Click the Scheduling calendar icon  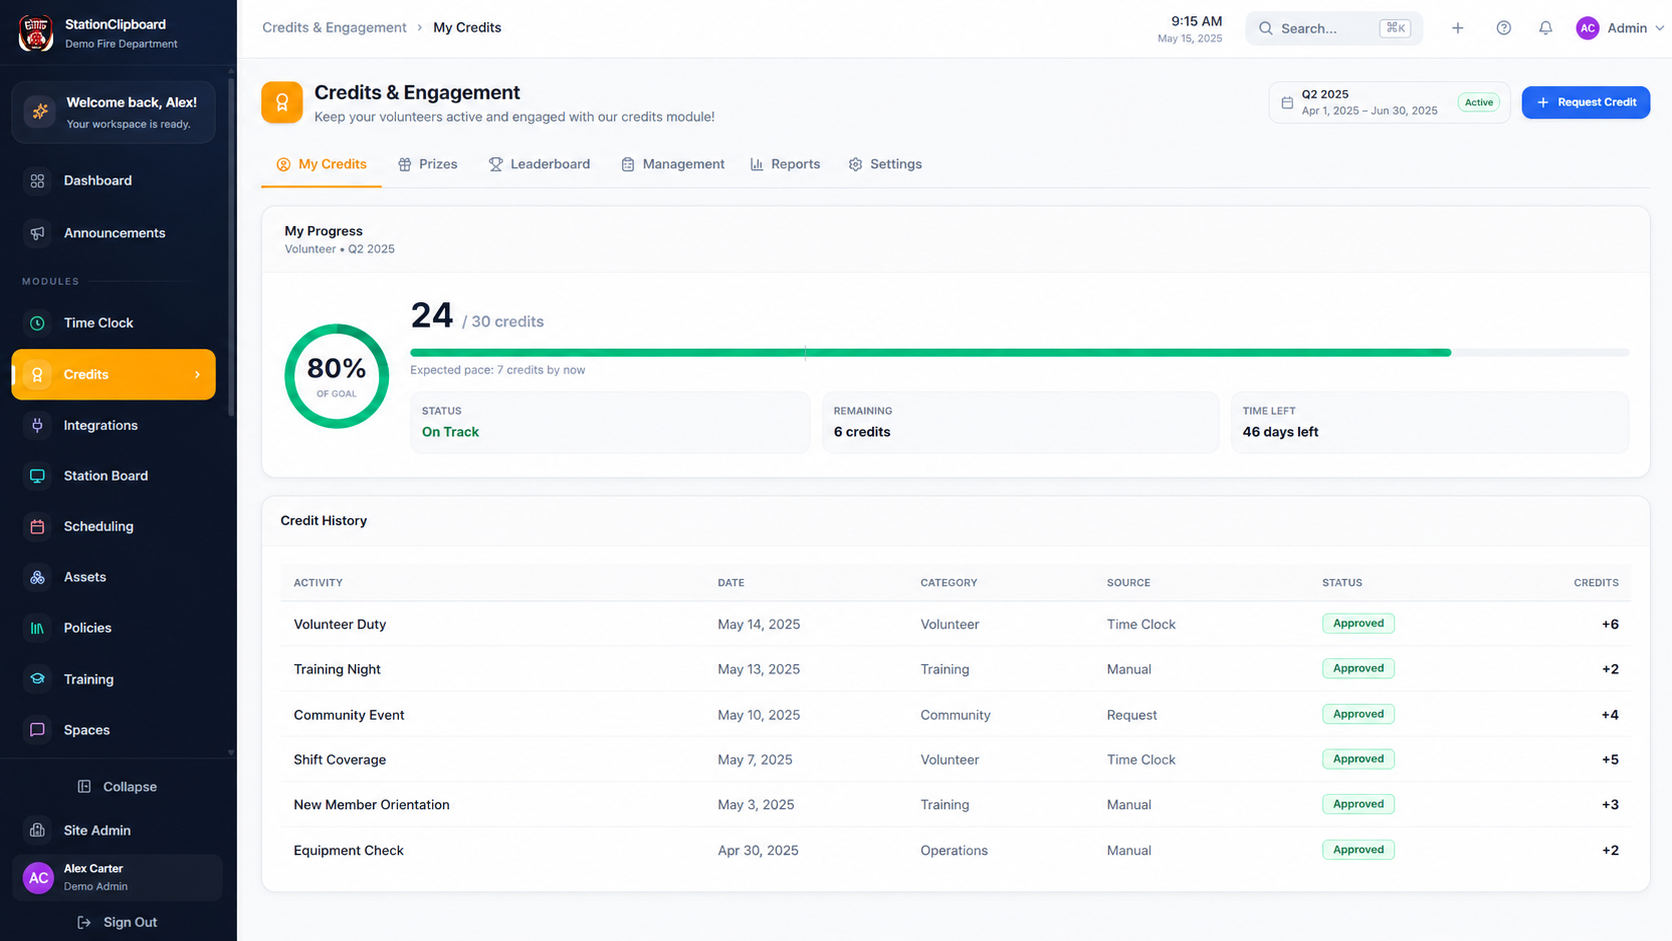point(37,527)
